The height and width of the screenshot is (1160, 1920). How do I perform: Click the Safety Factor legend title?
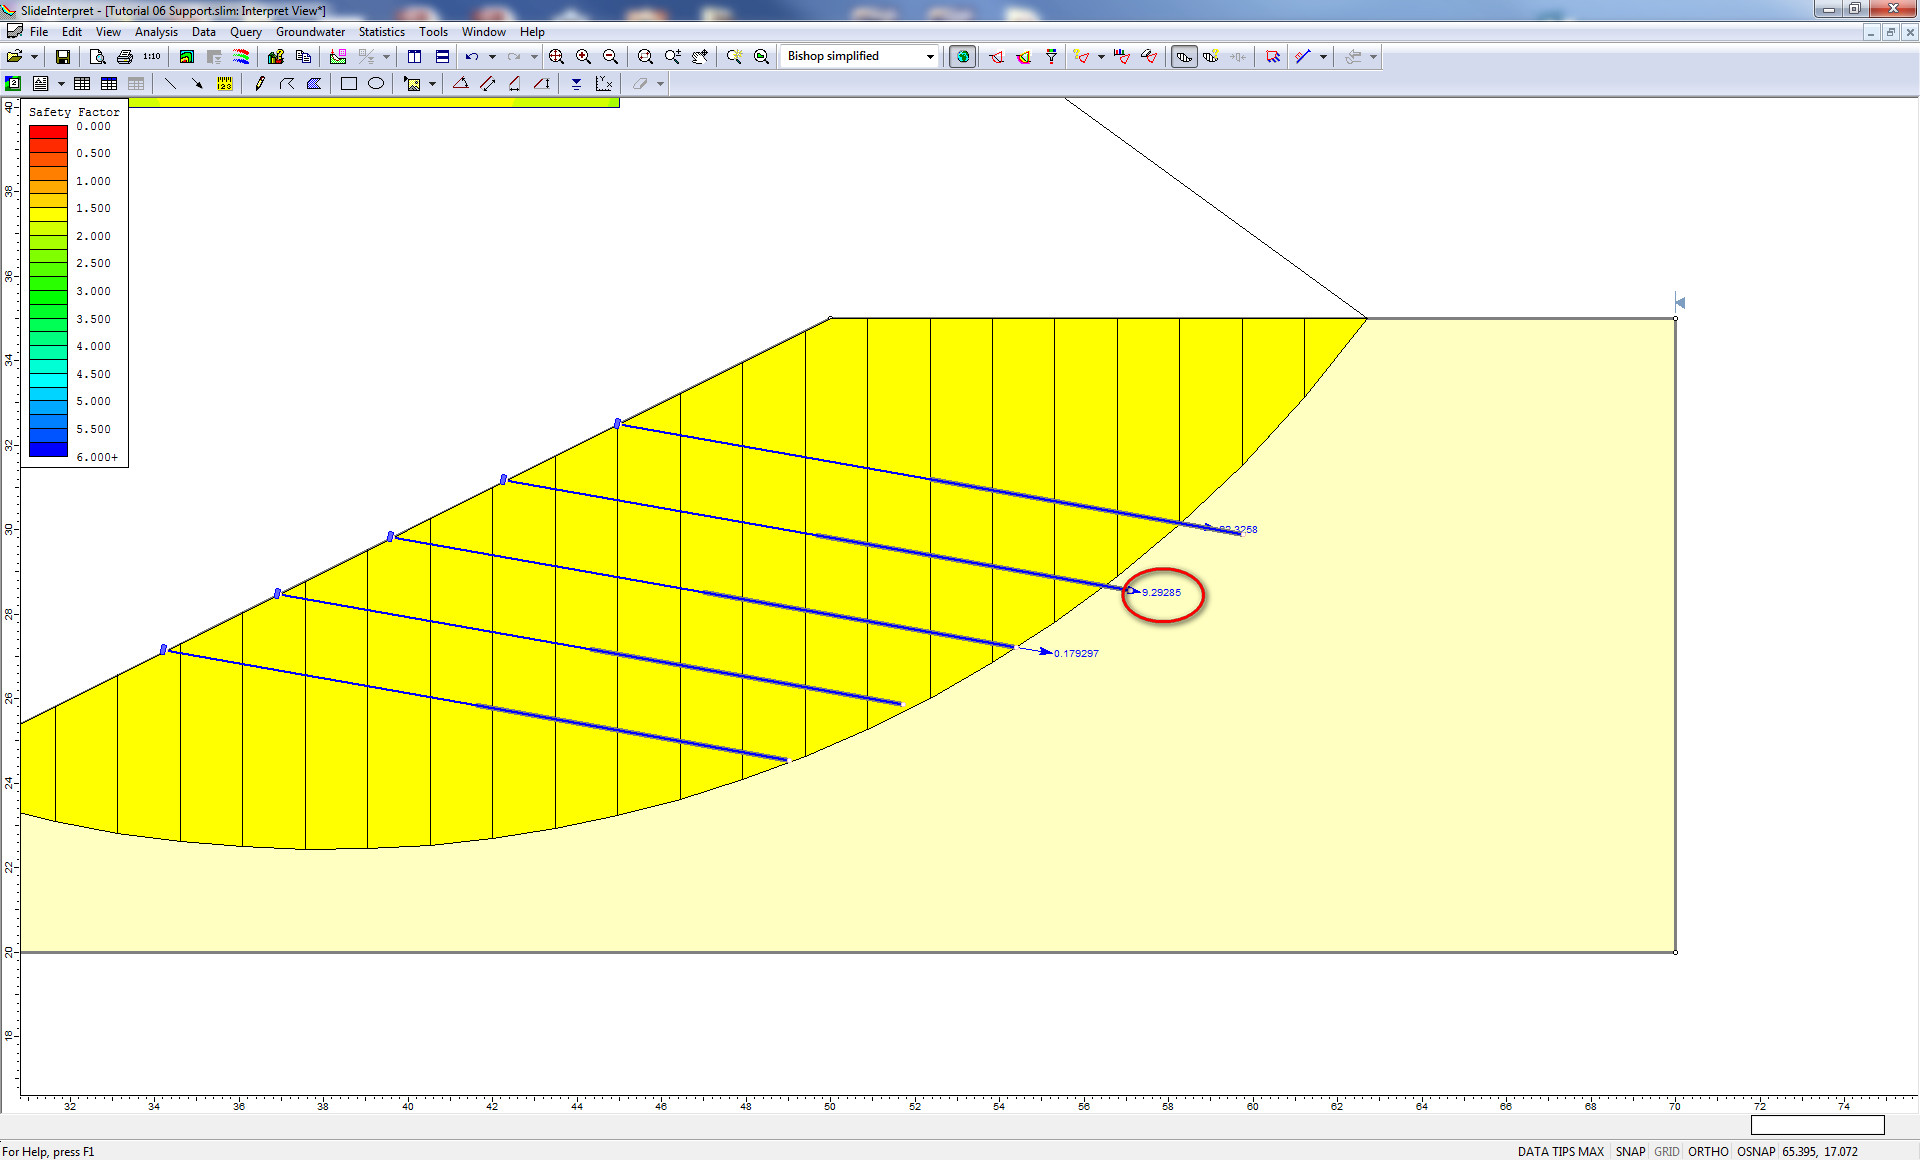(x=74, y=112)
